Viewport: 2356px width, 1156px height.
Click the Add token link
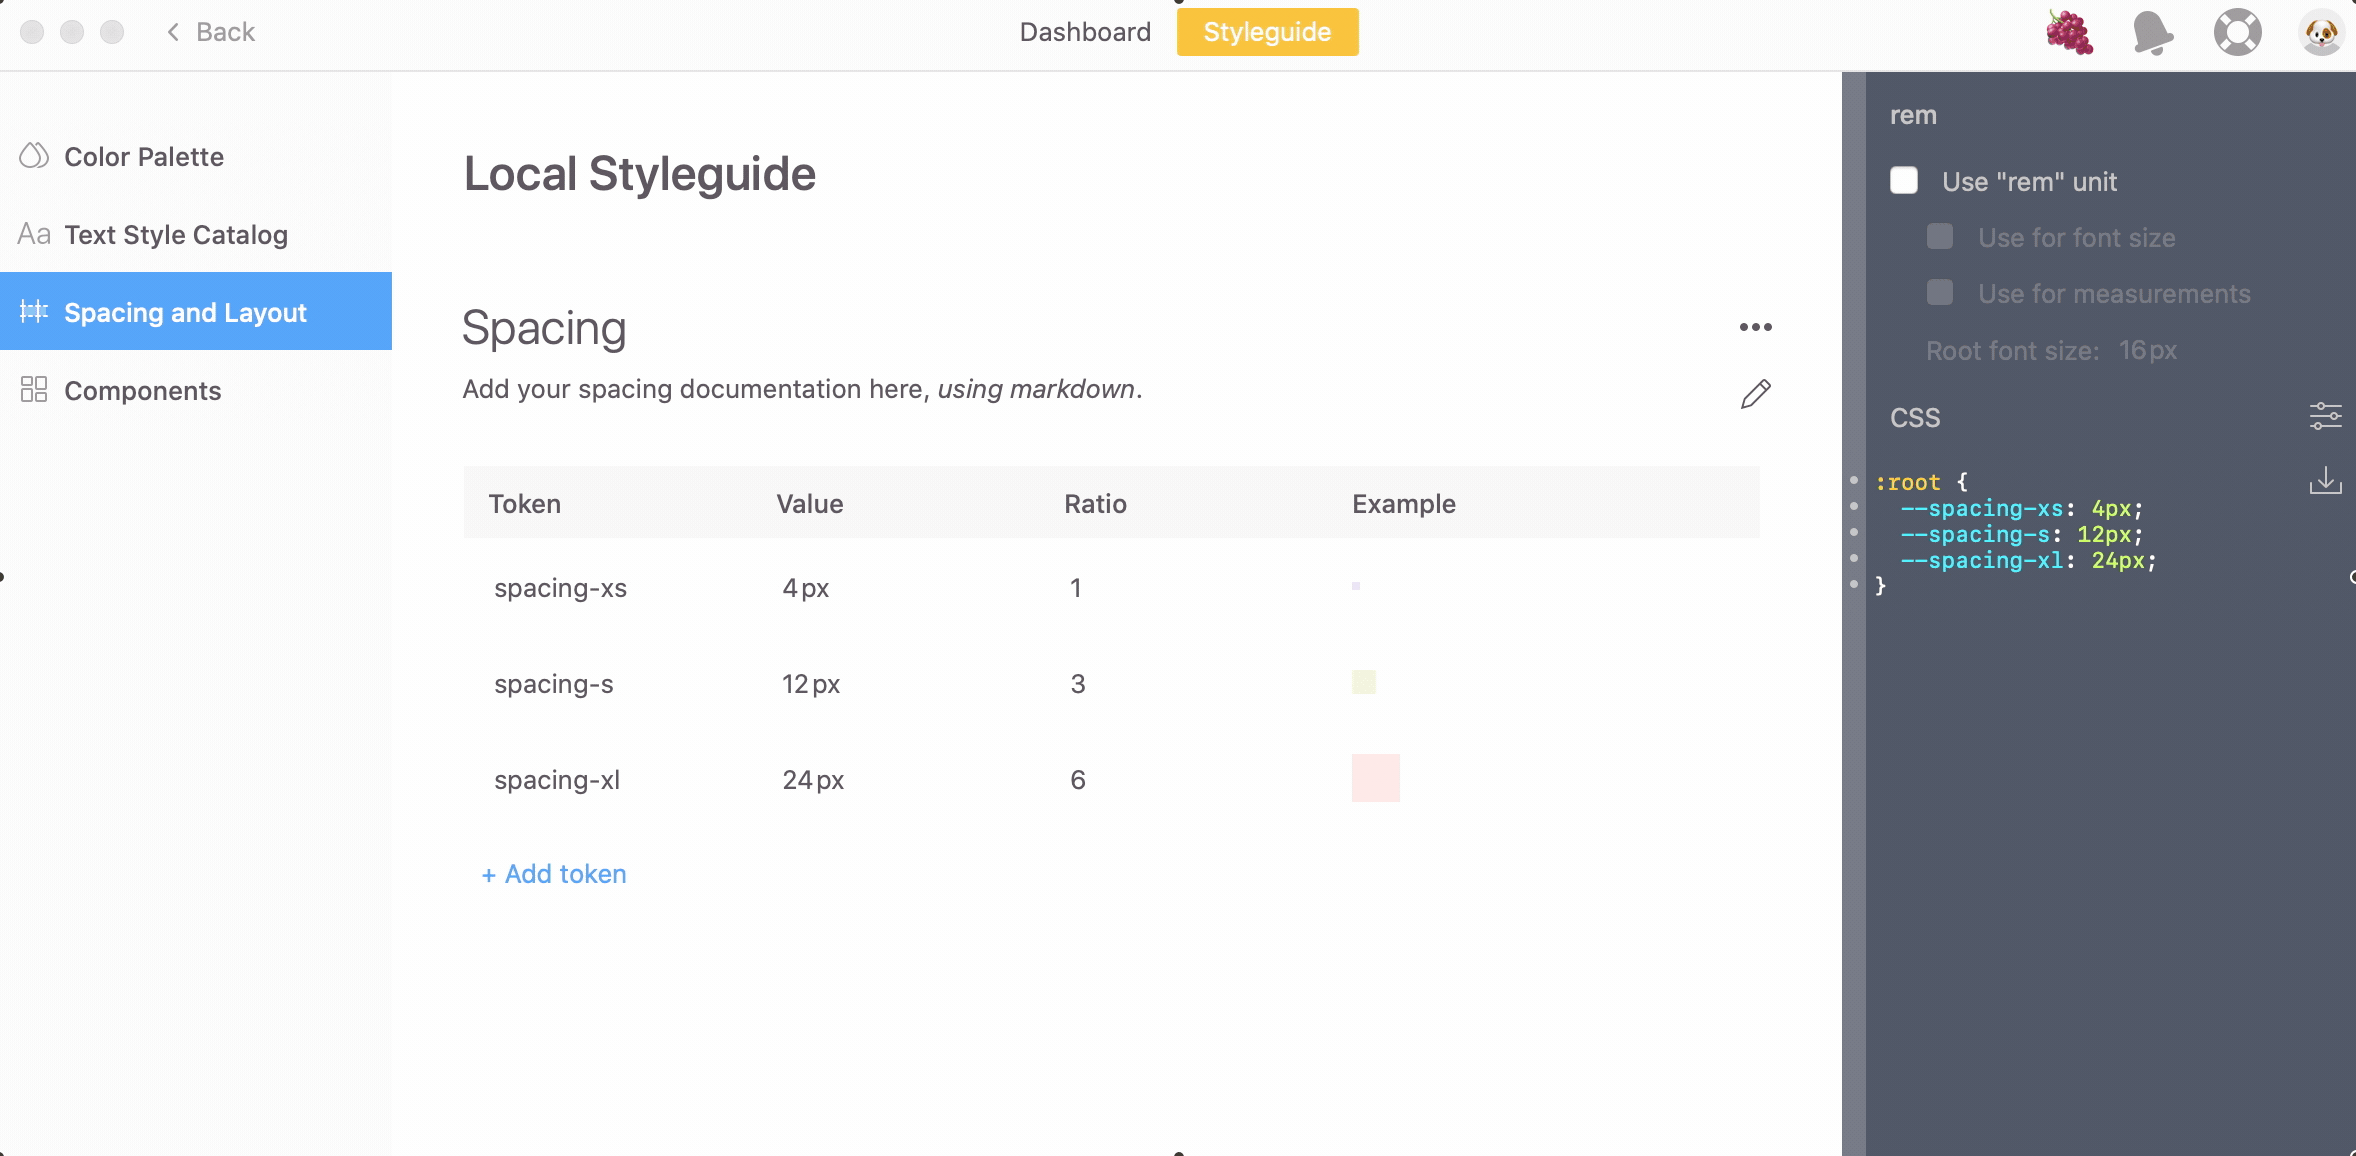pos(554,874)
